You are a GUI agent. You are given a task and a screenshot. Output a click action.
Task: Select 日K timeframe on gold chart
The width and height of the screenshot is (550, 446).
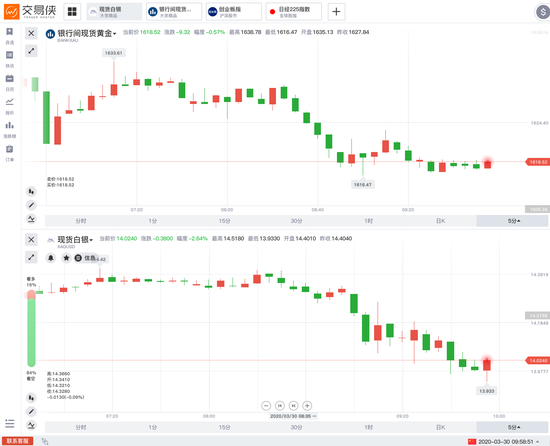coord(440,221)
